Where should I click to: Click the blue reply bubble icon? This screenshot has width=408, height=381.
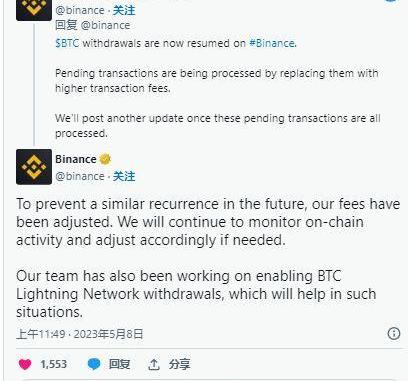(x=94, y=364)
